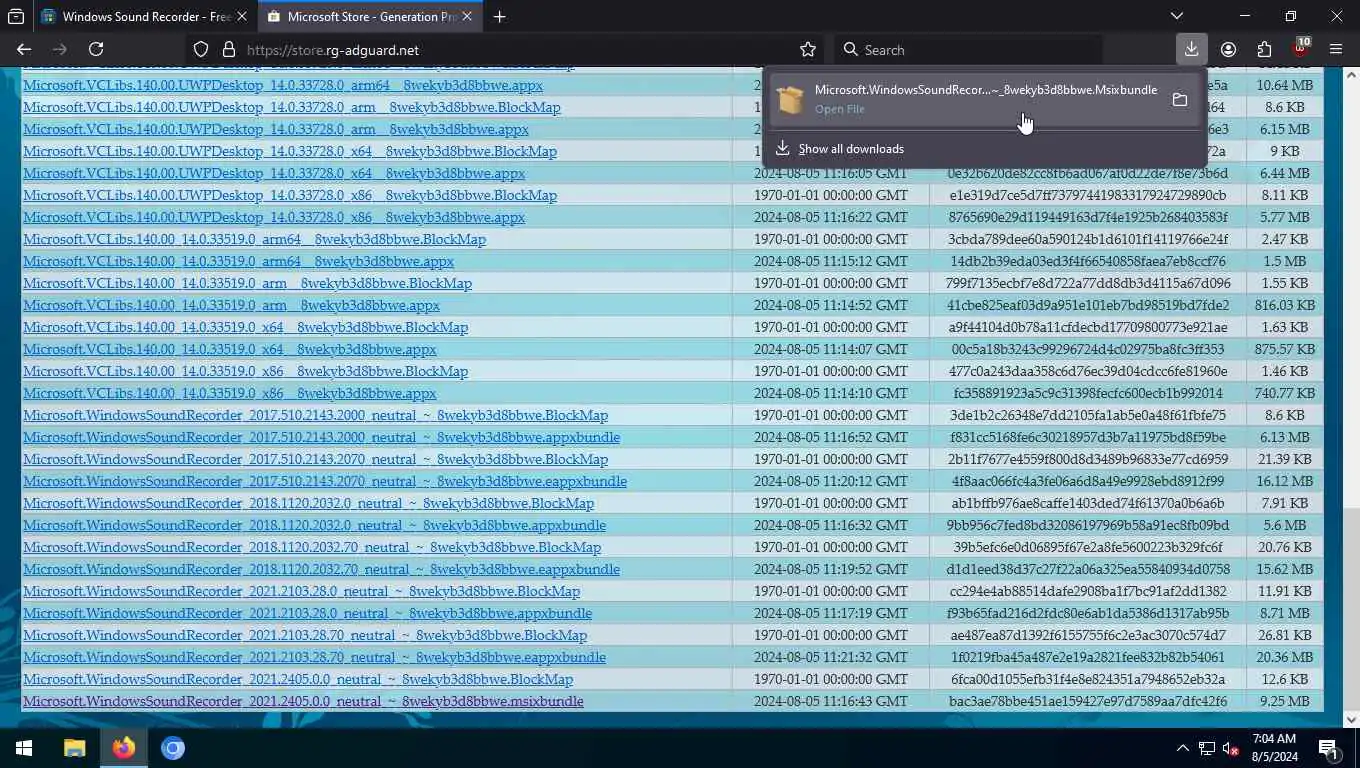
Task: Download WindowsSoundRecorder_2021.2103.28.70 eappxbundle
Action: coord(314,657)
